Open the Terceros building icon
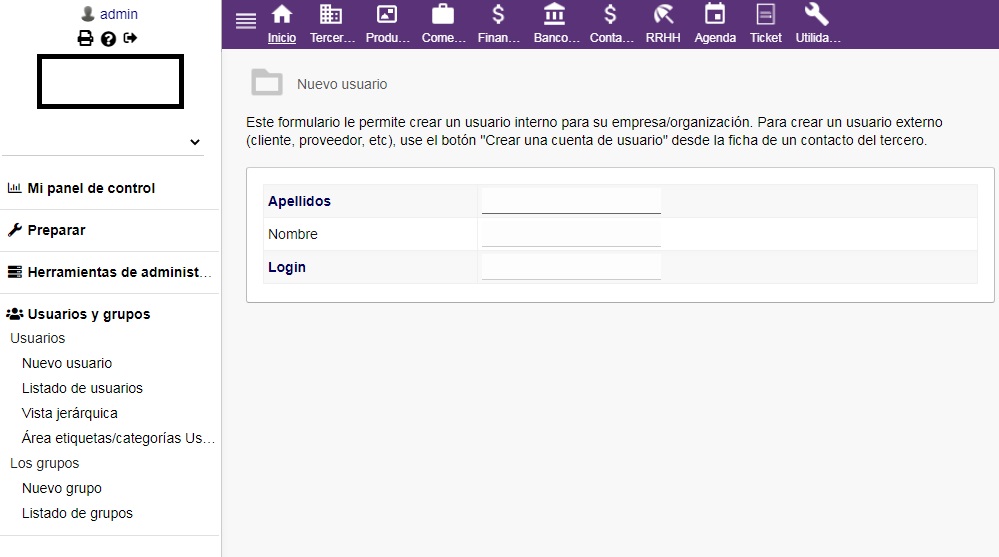 [331, 14]
